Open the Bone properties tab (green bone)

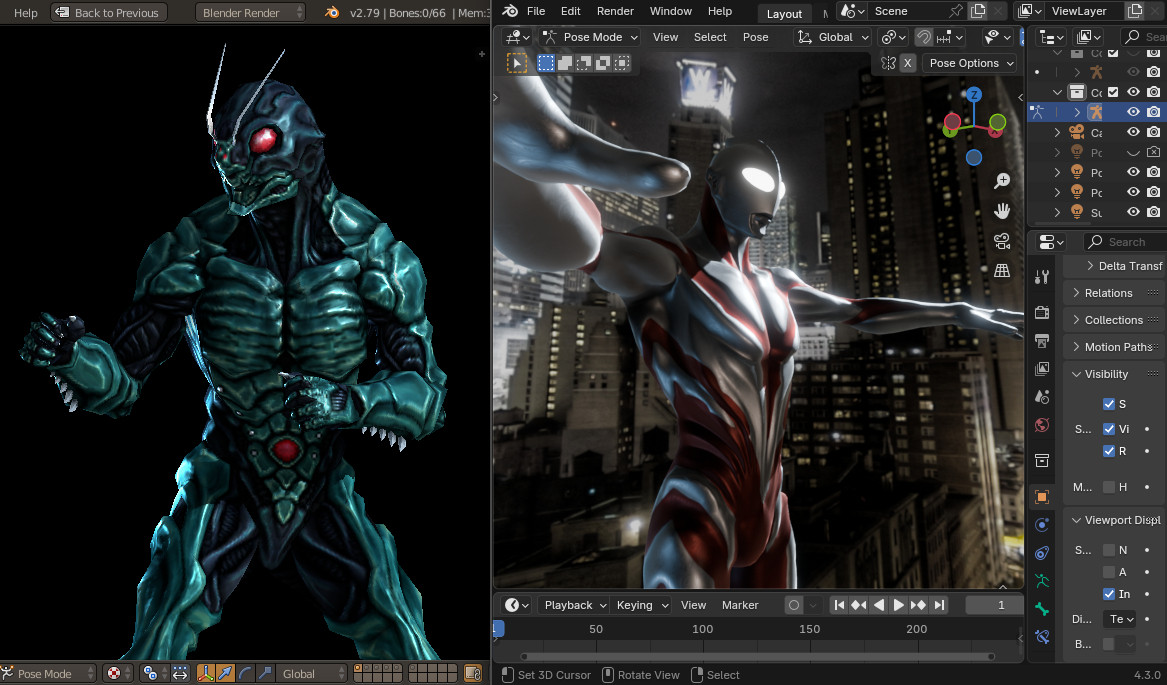click(1042, 609)
